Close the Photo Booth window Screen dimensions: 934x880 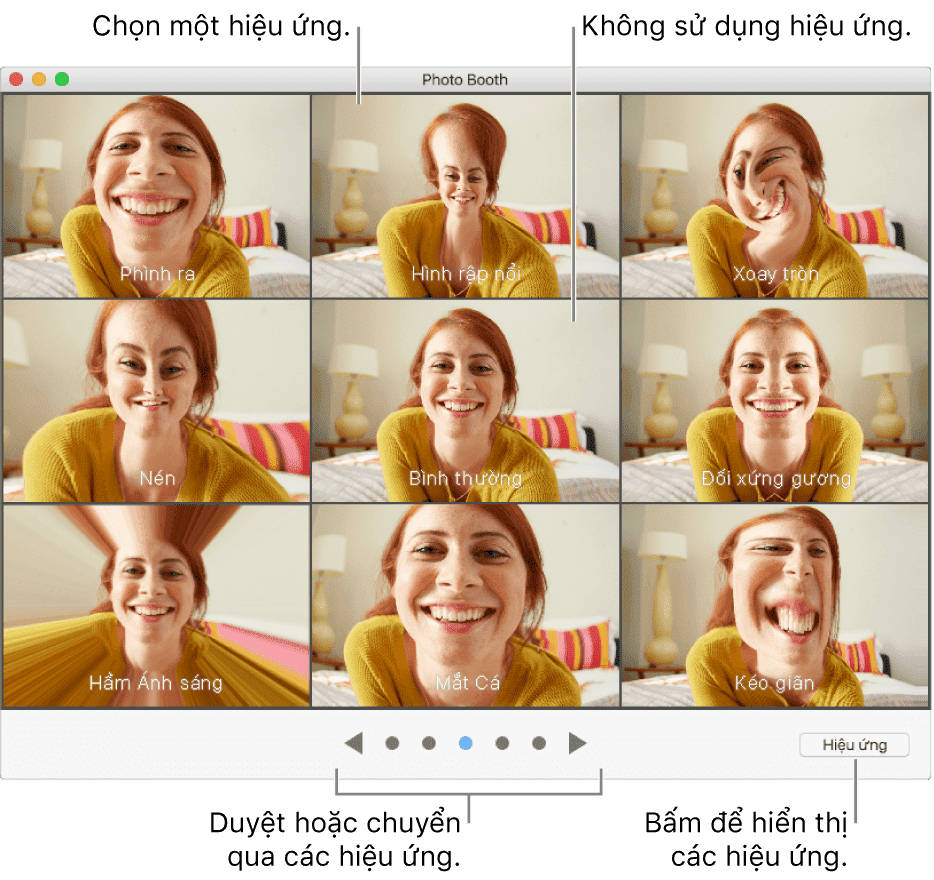[x=16, y=79]
